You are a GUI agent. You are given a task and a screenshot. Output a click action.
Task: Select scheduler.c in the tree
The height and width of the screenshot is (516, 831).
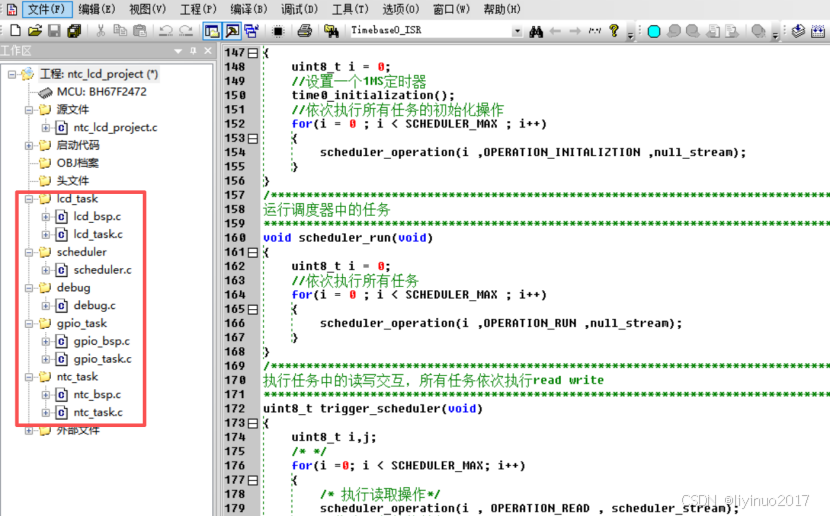pyautogui.click(x=102, y=270)
